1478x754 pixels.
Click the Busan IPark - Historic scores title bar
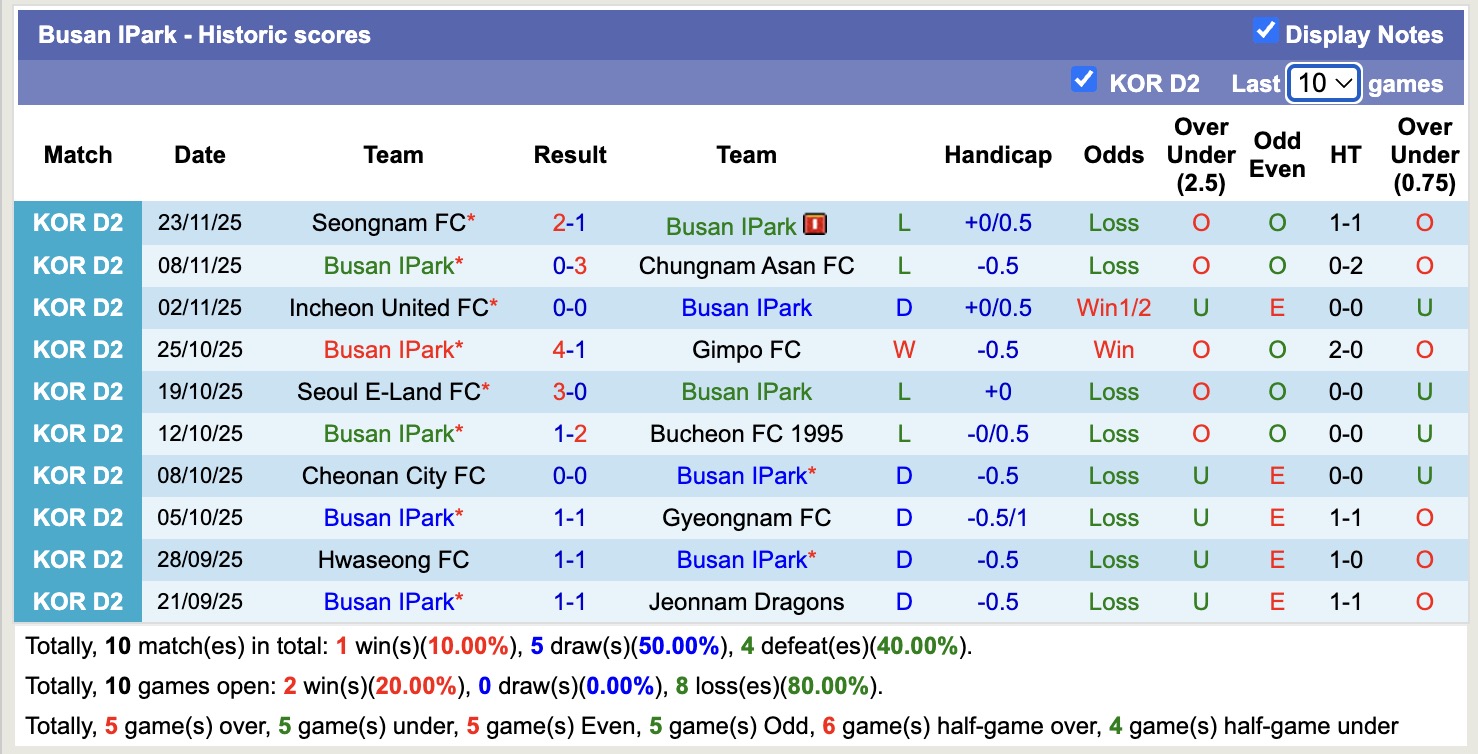click(203, 33)
